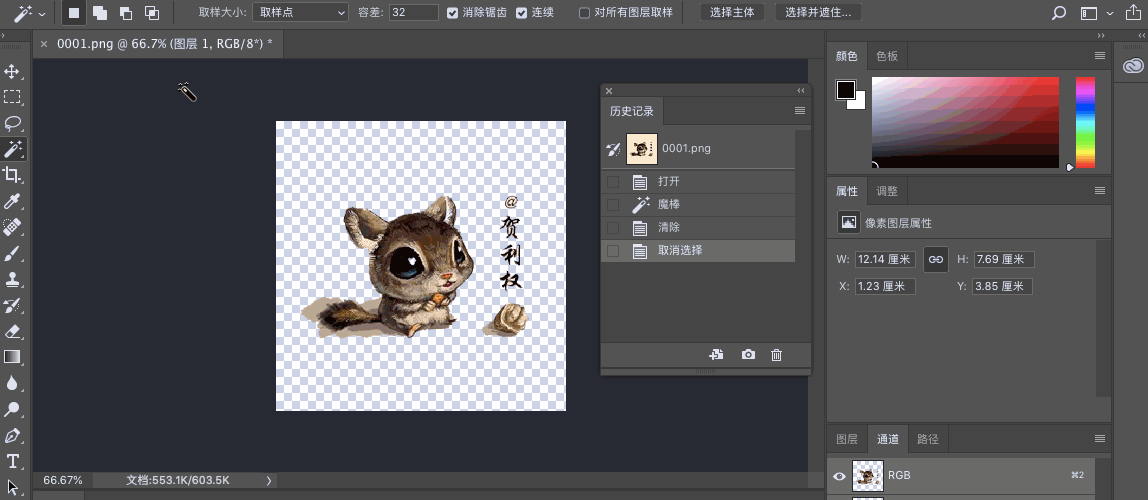Image resolution: width=1148 pixels, height=500 pixels.
Task: Open Magic Wand tool preset picker arrow
Action: click(x=41, y=13)
